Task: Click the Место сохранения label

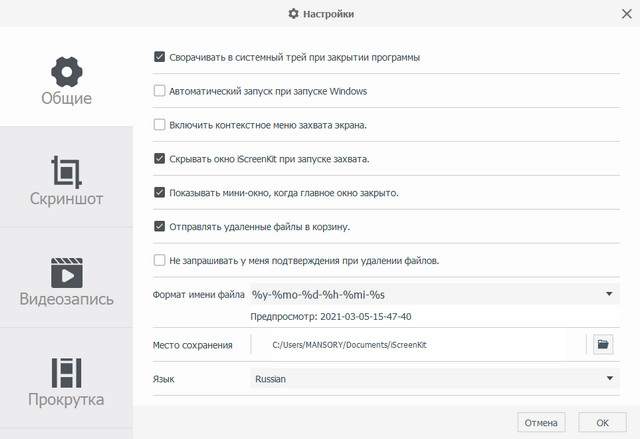Action: (x=193, y=345)
